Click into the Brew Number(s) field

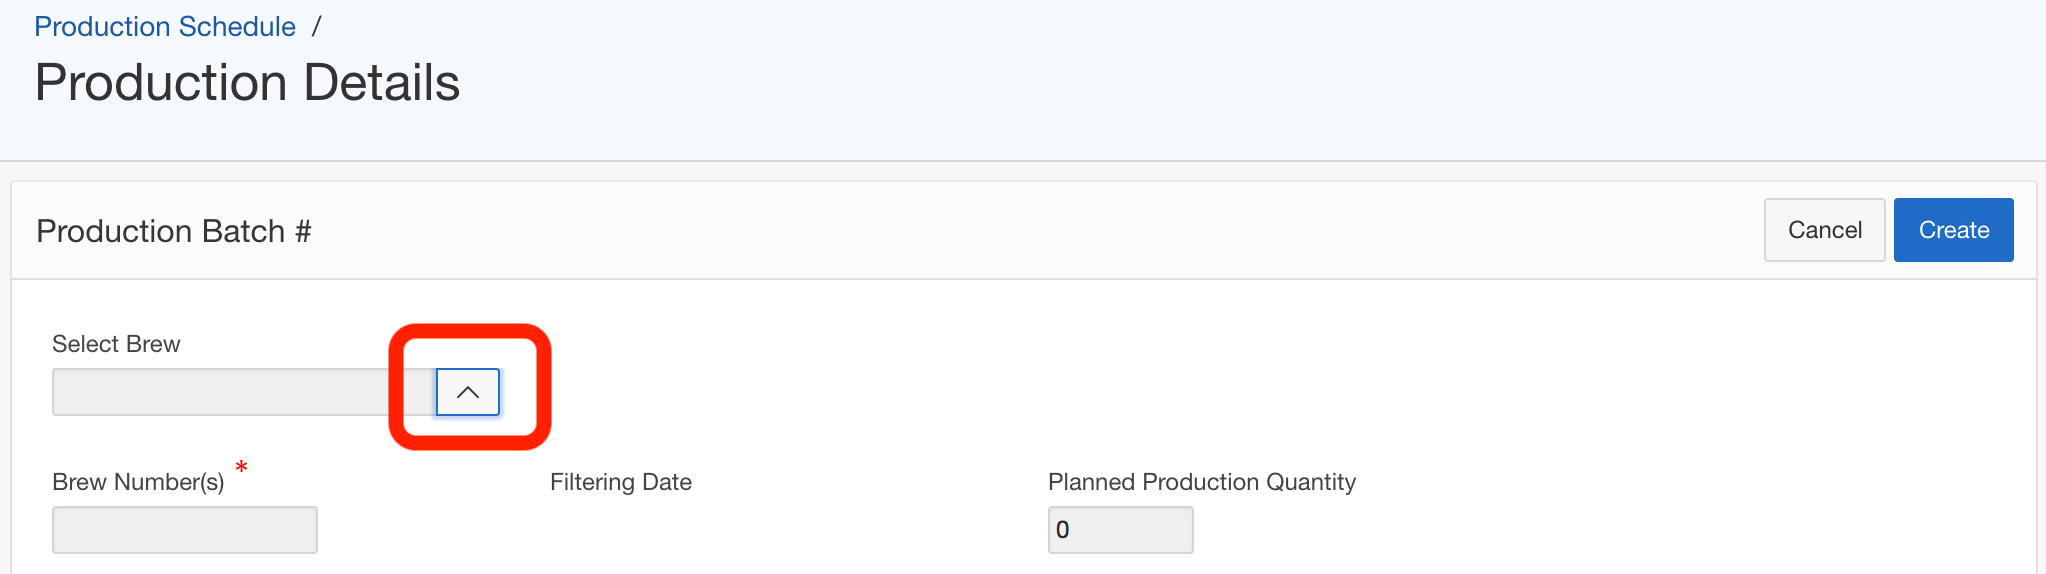tap(185, 530)
